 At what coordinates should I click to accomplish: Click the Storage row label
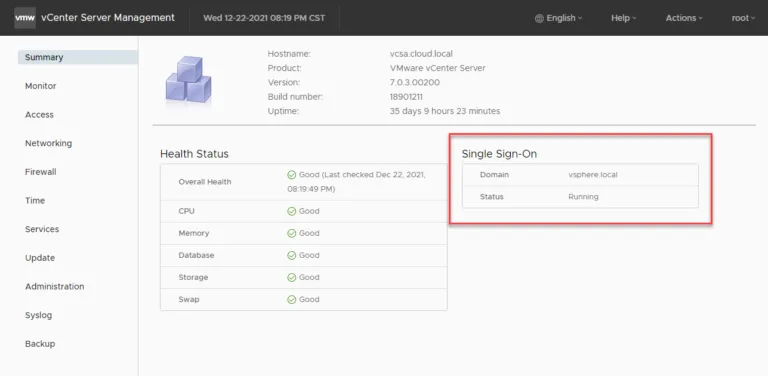tap(193, 277)
